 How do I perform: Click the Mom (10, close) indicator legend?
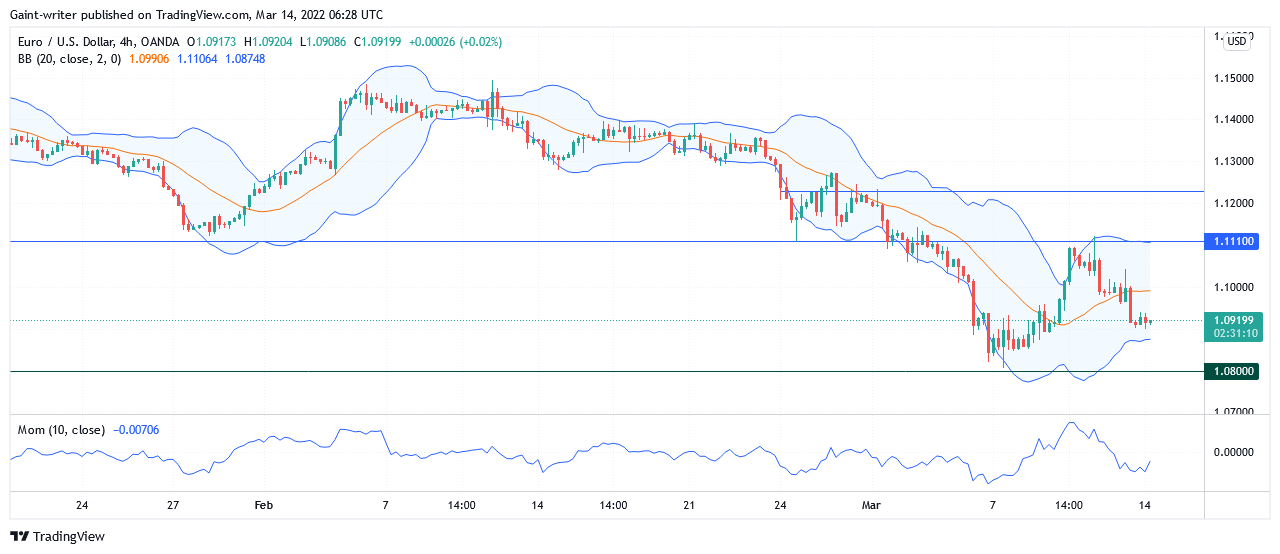pos(61,430)
